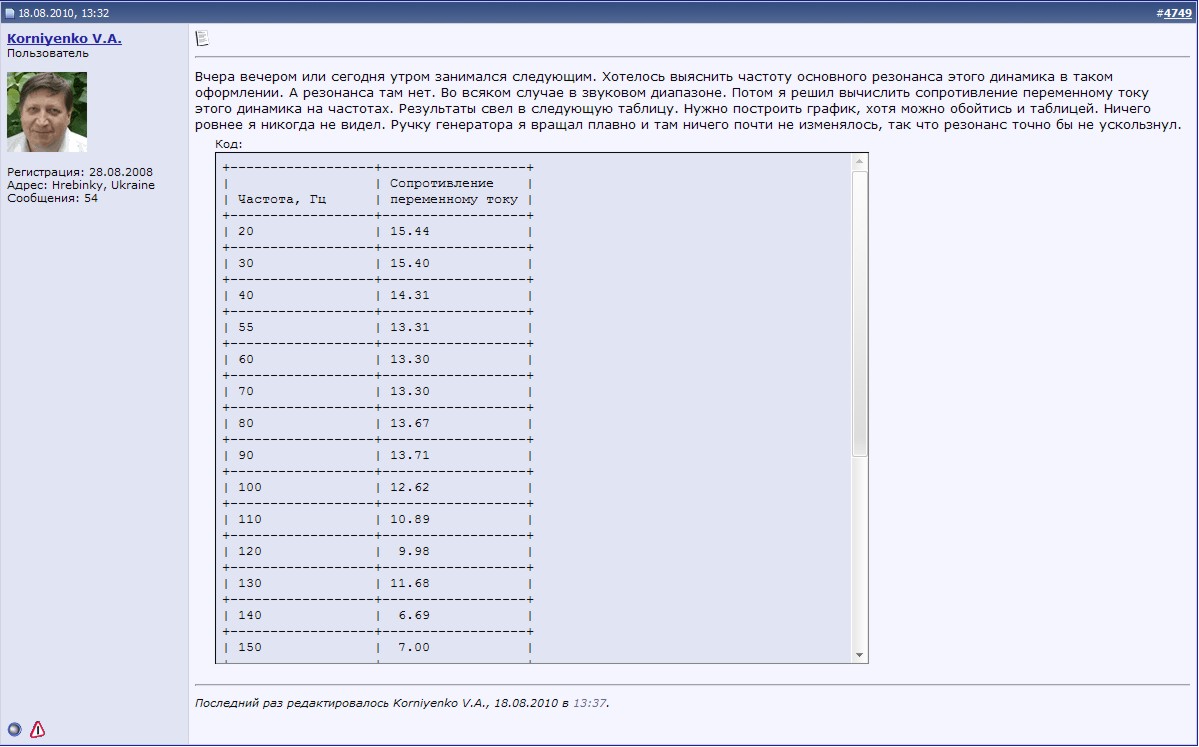Click the last edited time 13:37

pos(590,703)
